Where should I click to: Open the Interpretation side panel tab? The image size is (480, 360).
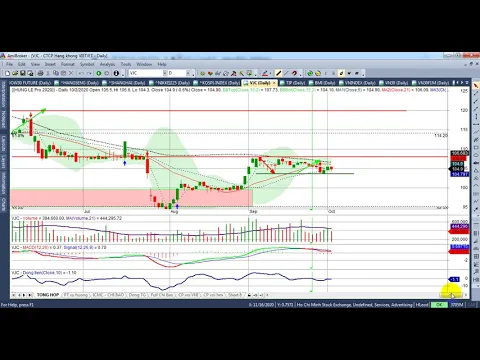(x=3, y=94)
